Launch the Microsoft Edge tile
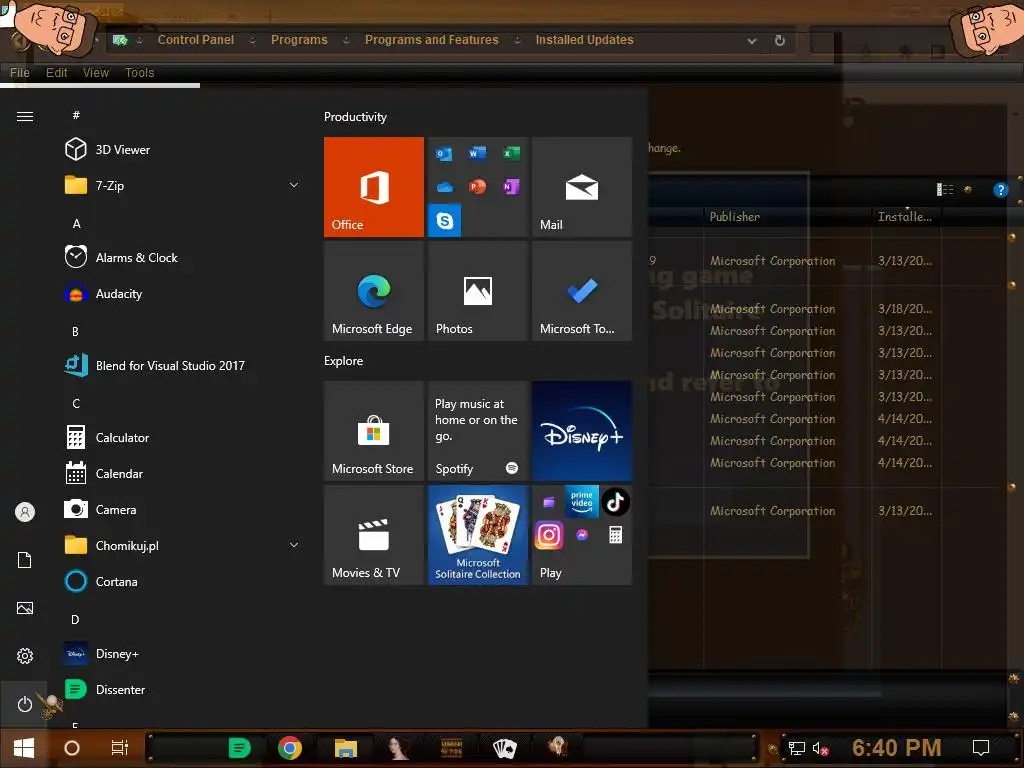 pos(374,291)
